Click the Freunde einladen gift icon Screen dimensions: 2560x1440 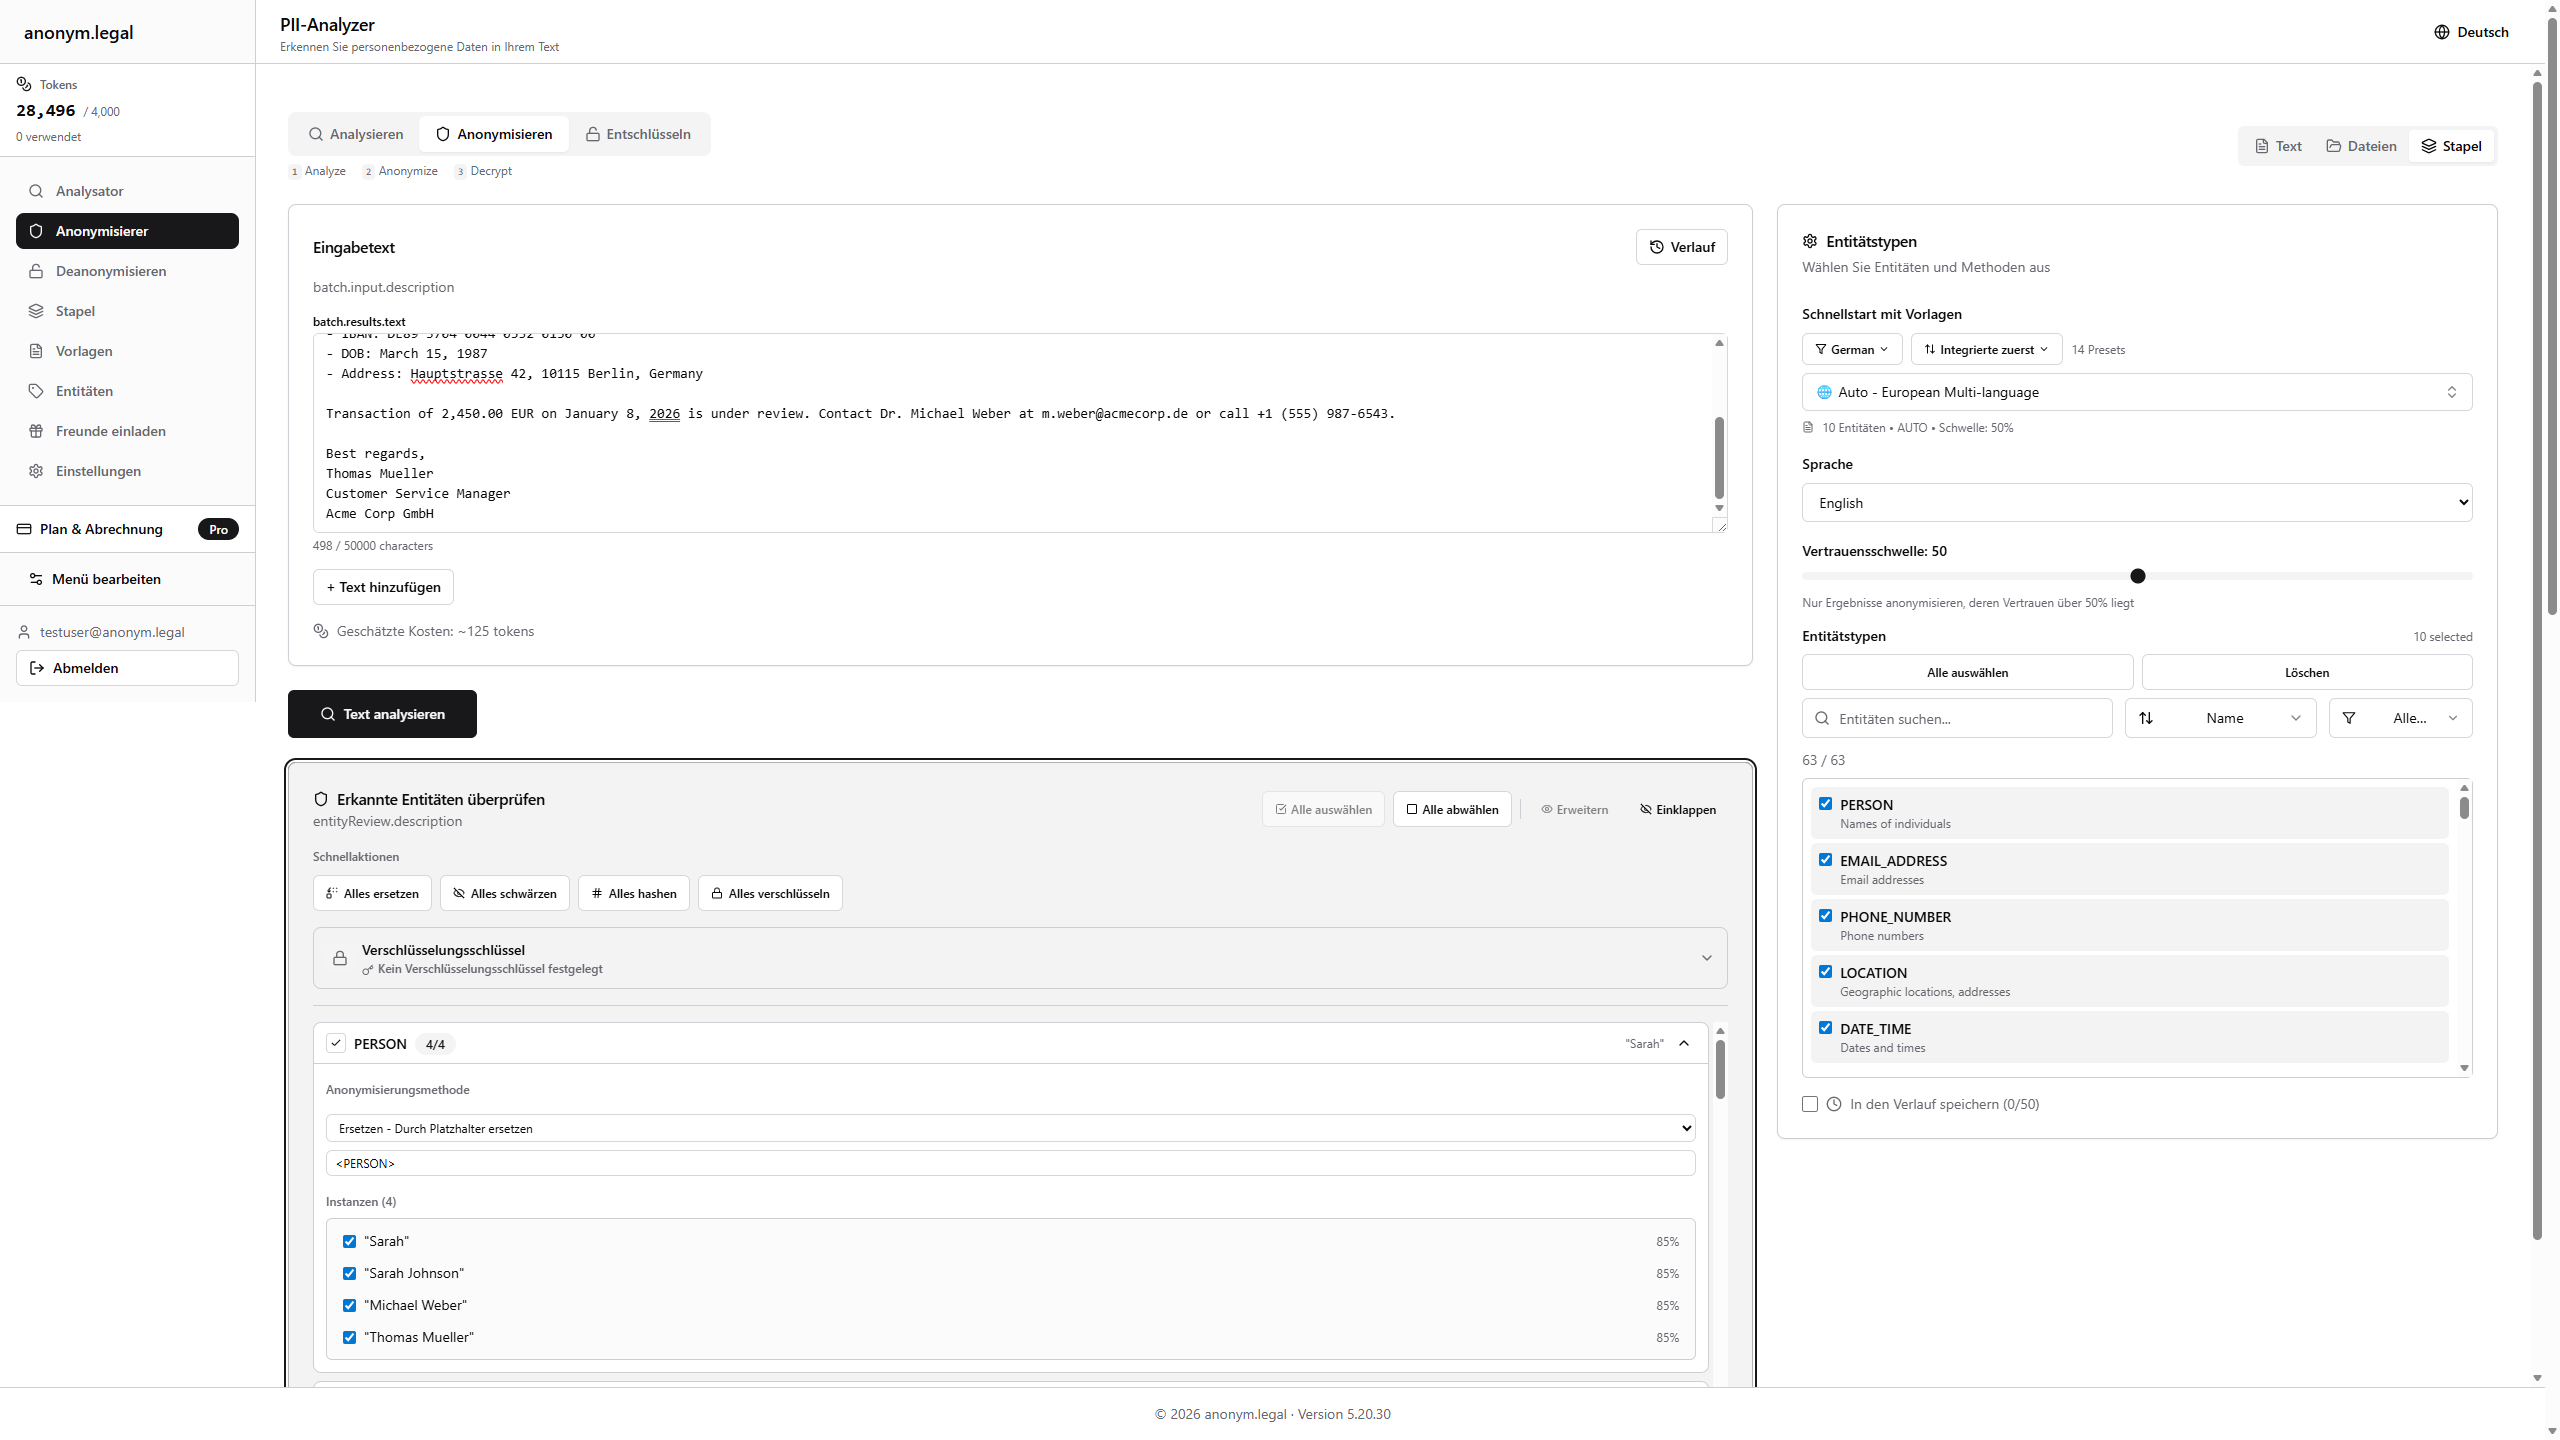click(x=36, y=431)
